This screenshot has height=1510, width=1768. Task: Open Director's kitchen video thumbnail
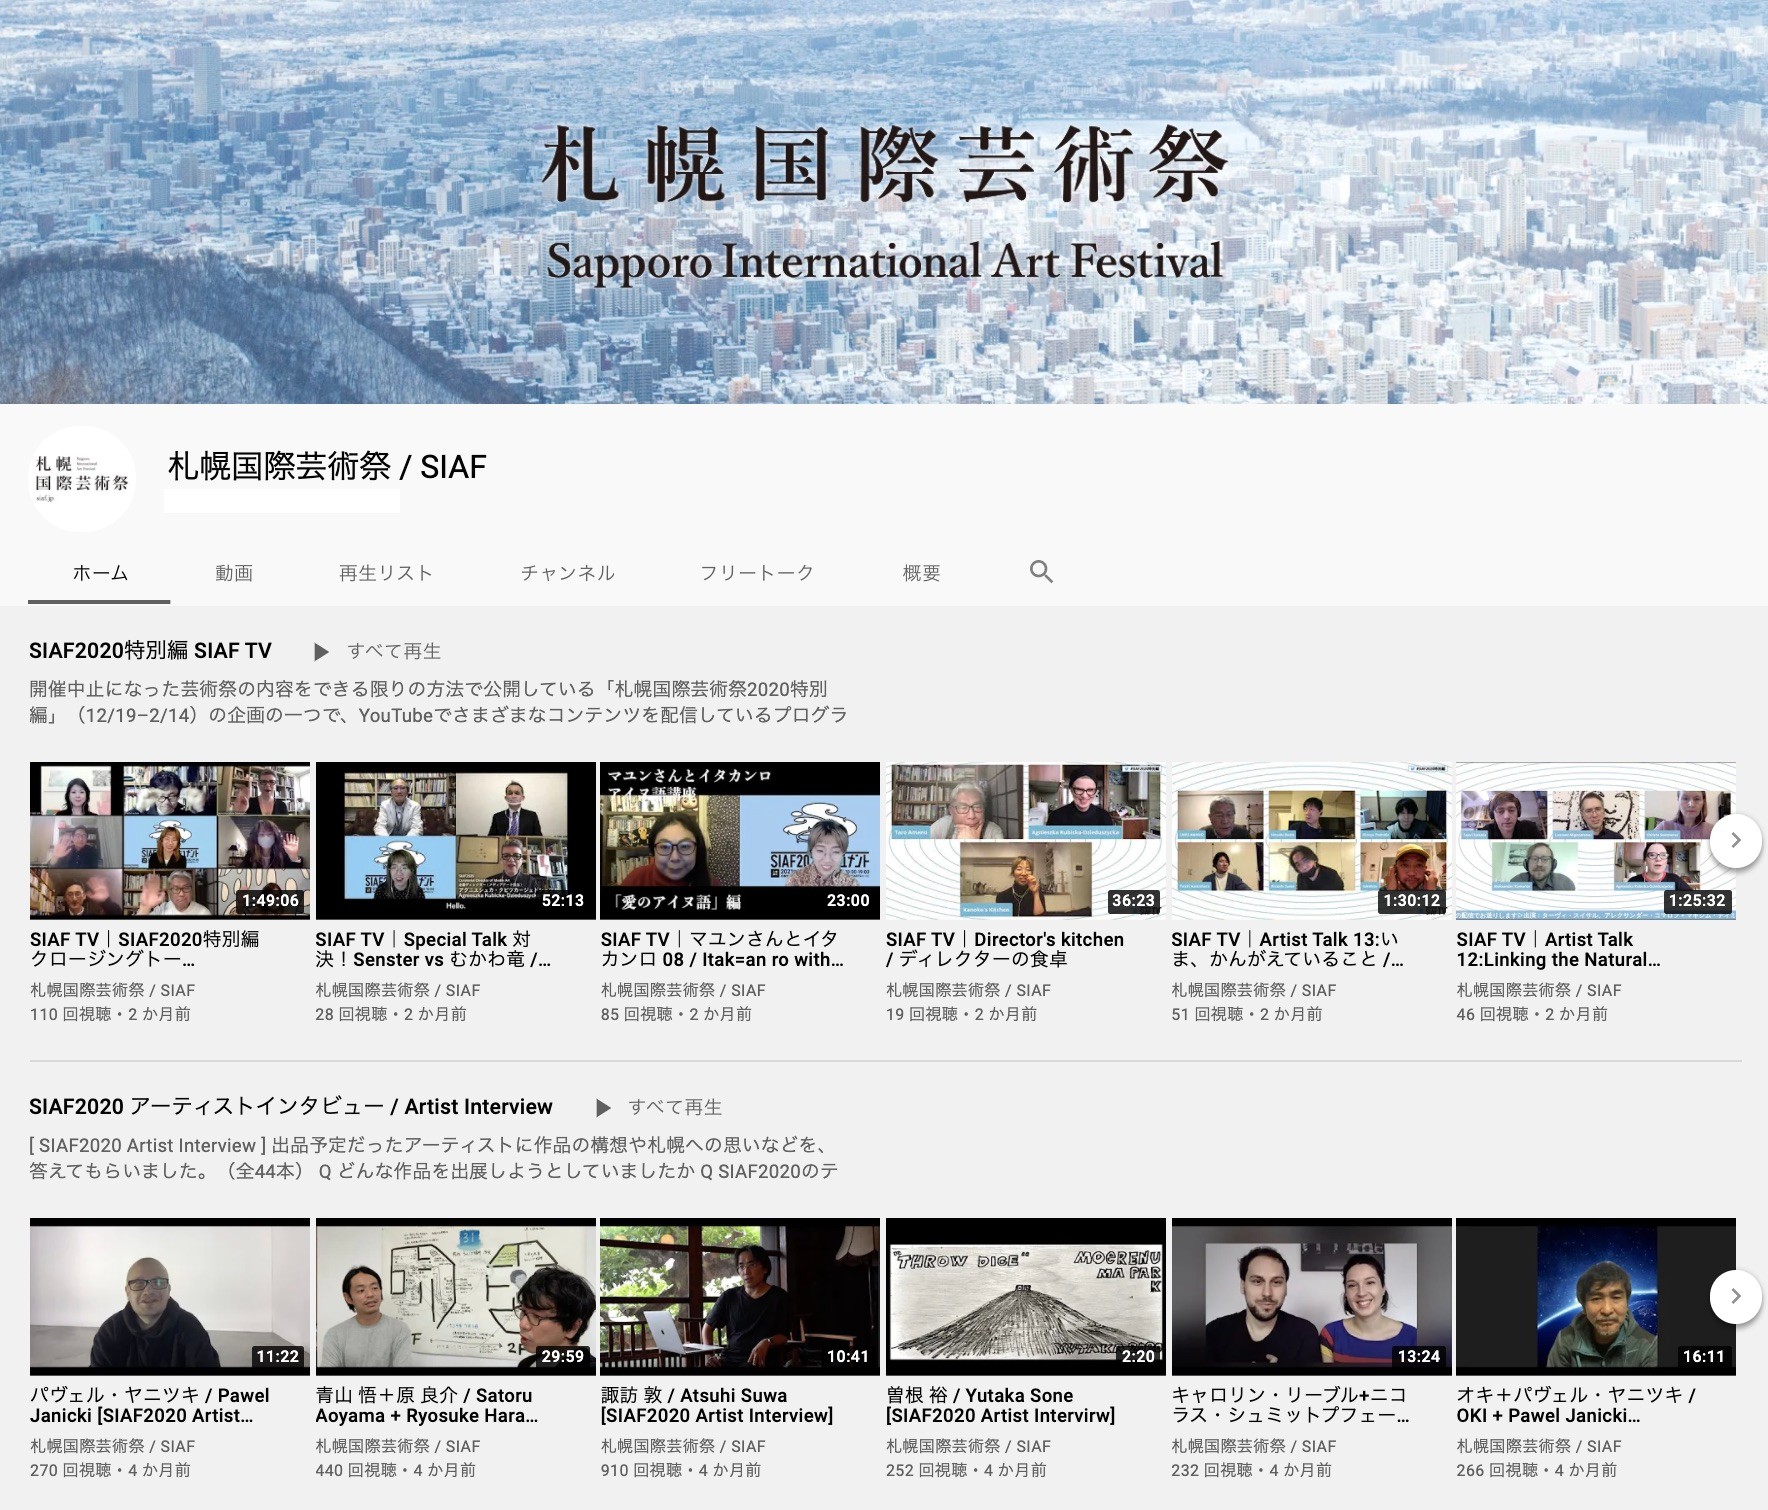[x=1025, y=840]
